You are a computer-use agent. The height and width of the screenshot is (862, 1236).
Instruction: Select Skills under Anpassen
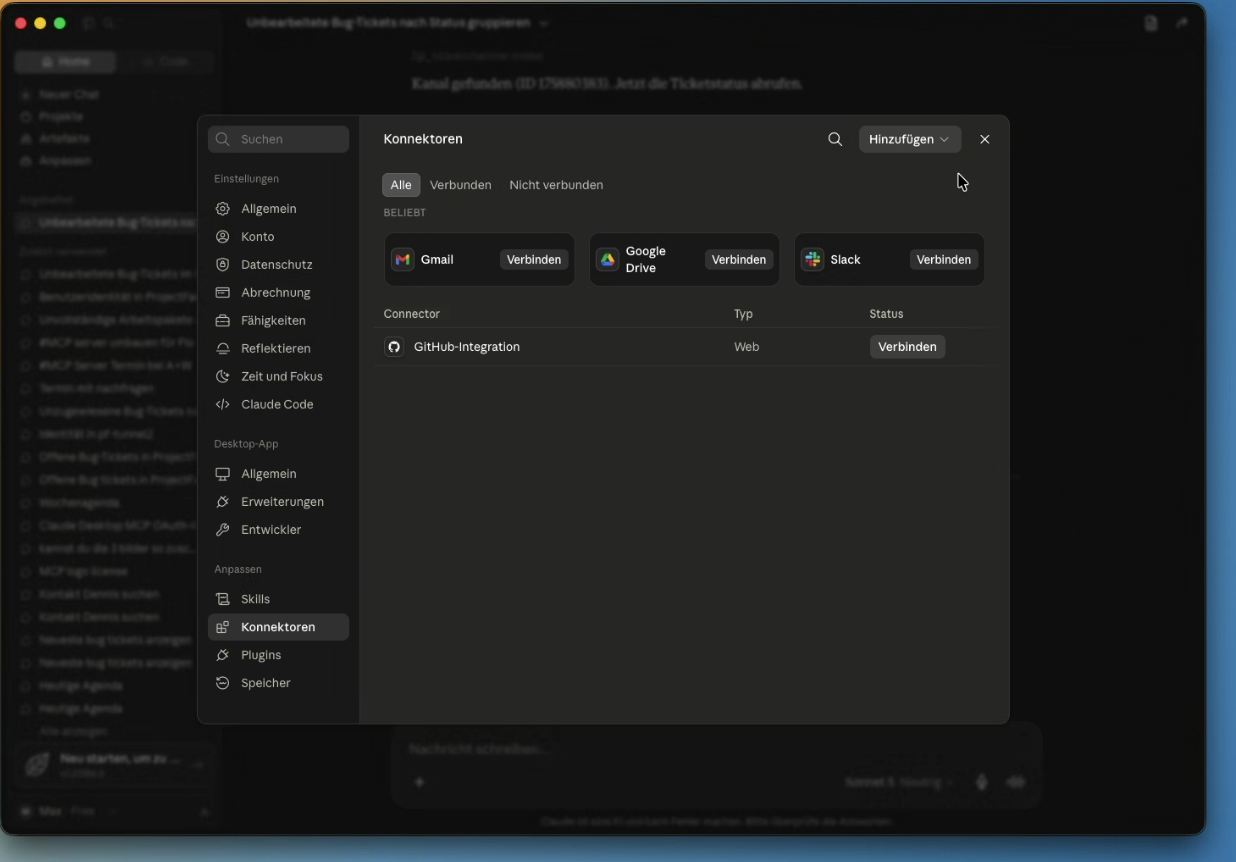(278, 599)
